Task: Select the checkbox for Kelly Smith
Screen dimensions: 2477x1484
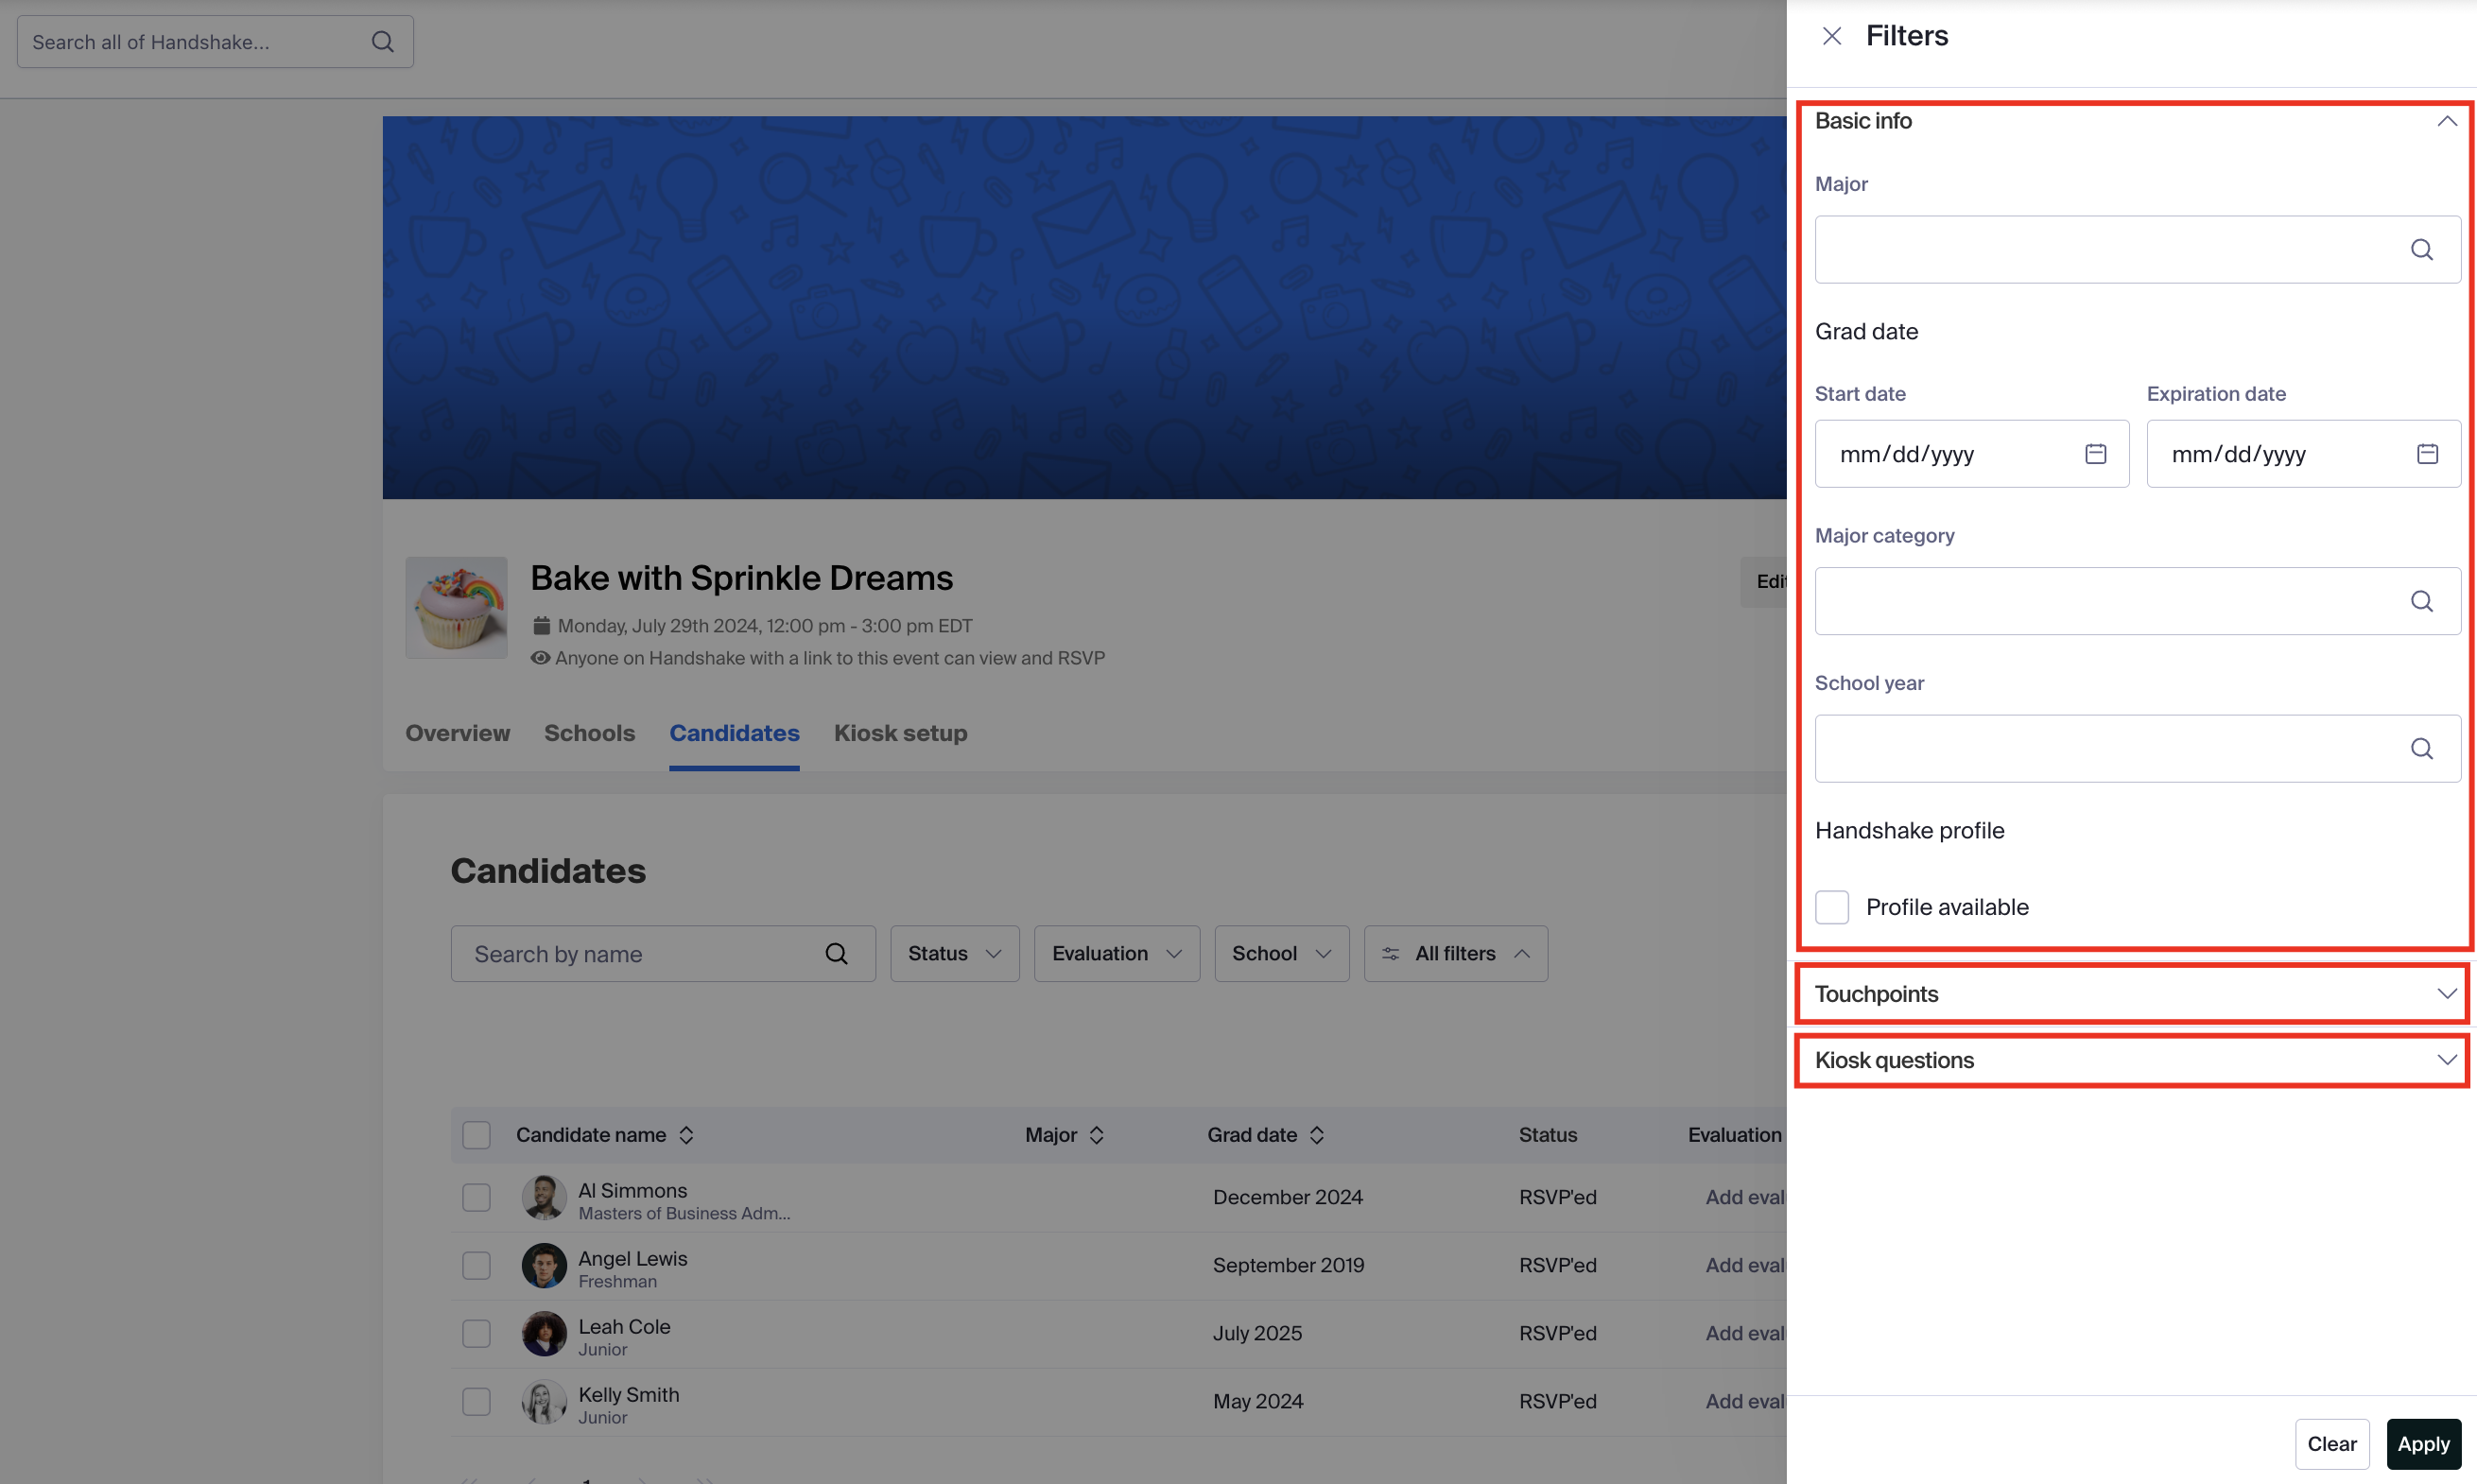Action: click(476, 1401)
